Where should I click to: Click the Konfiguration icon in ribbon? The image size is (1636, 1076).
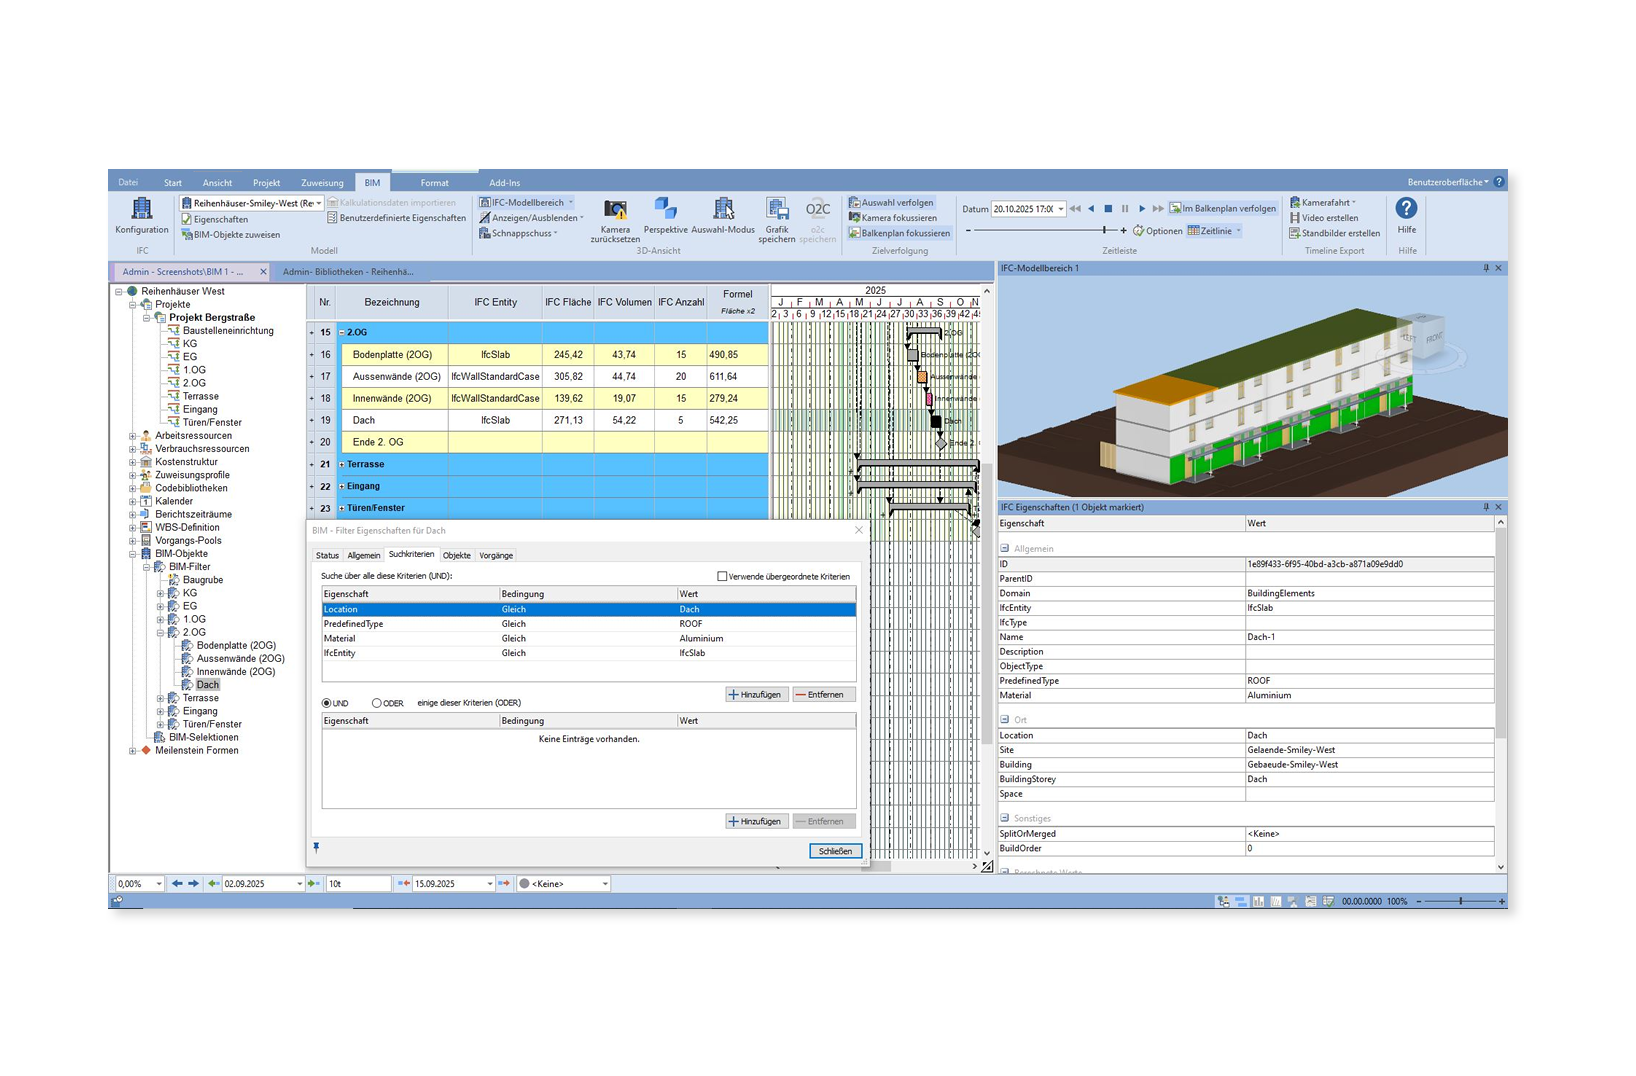click(142, 210)
